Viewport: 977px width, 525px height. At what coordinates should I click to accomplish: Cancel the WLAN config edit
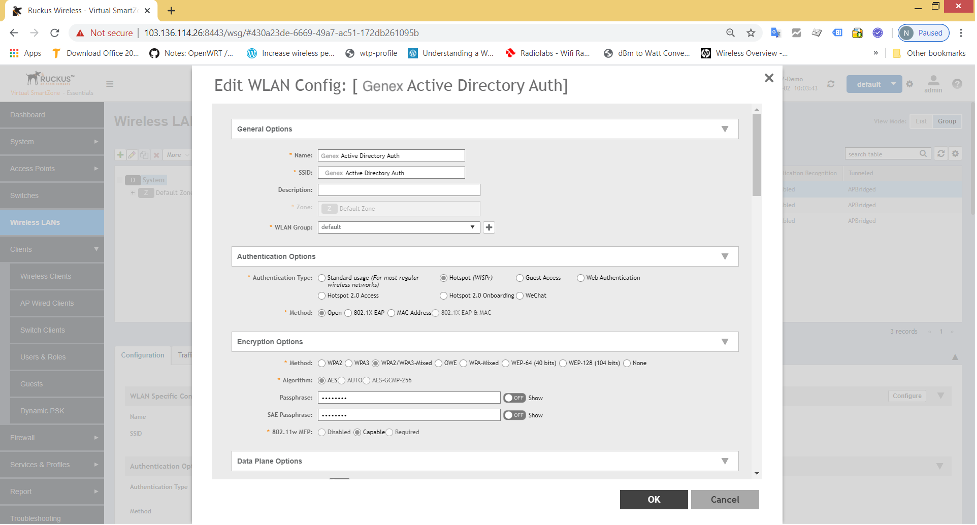tap(725, 499)
